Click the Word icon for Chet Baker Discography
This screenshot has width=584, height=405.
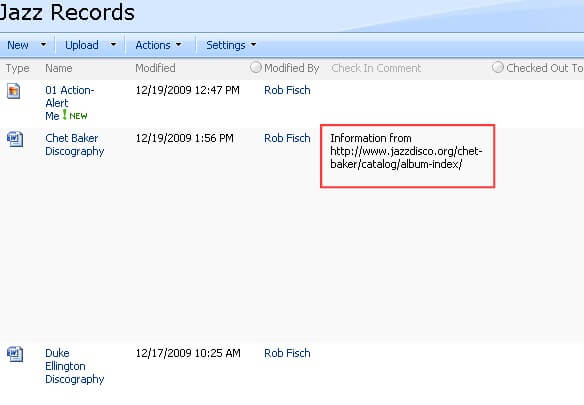pyautogui.click(x=15, y=139)
